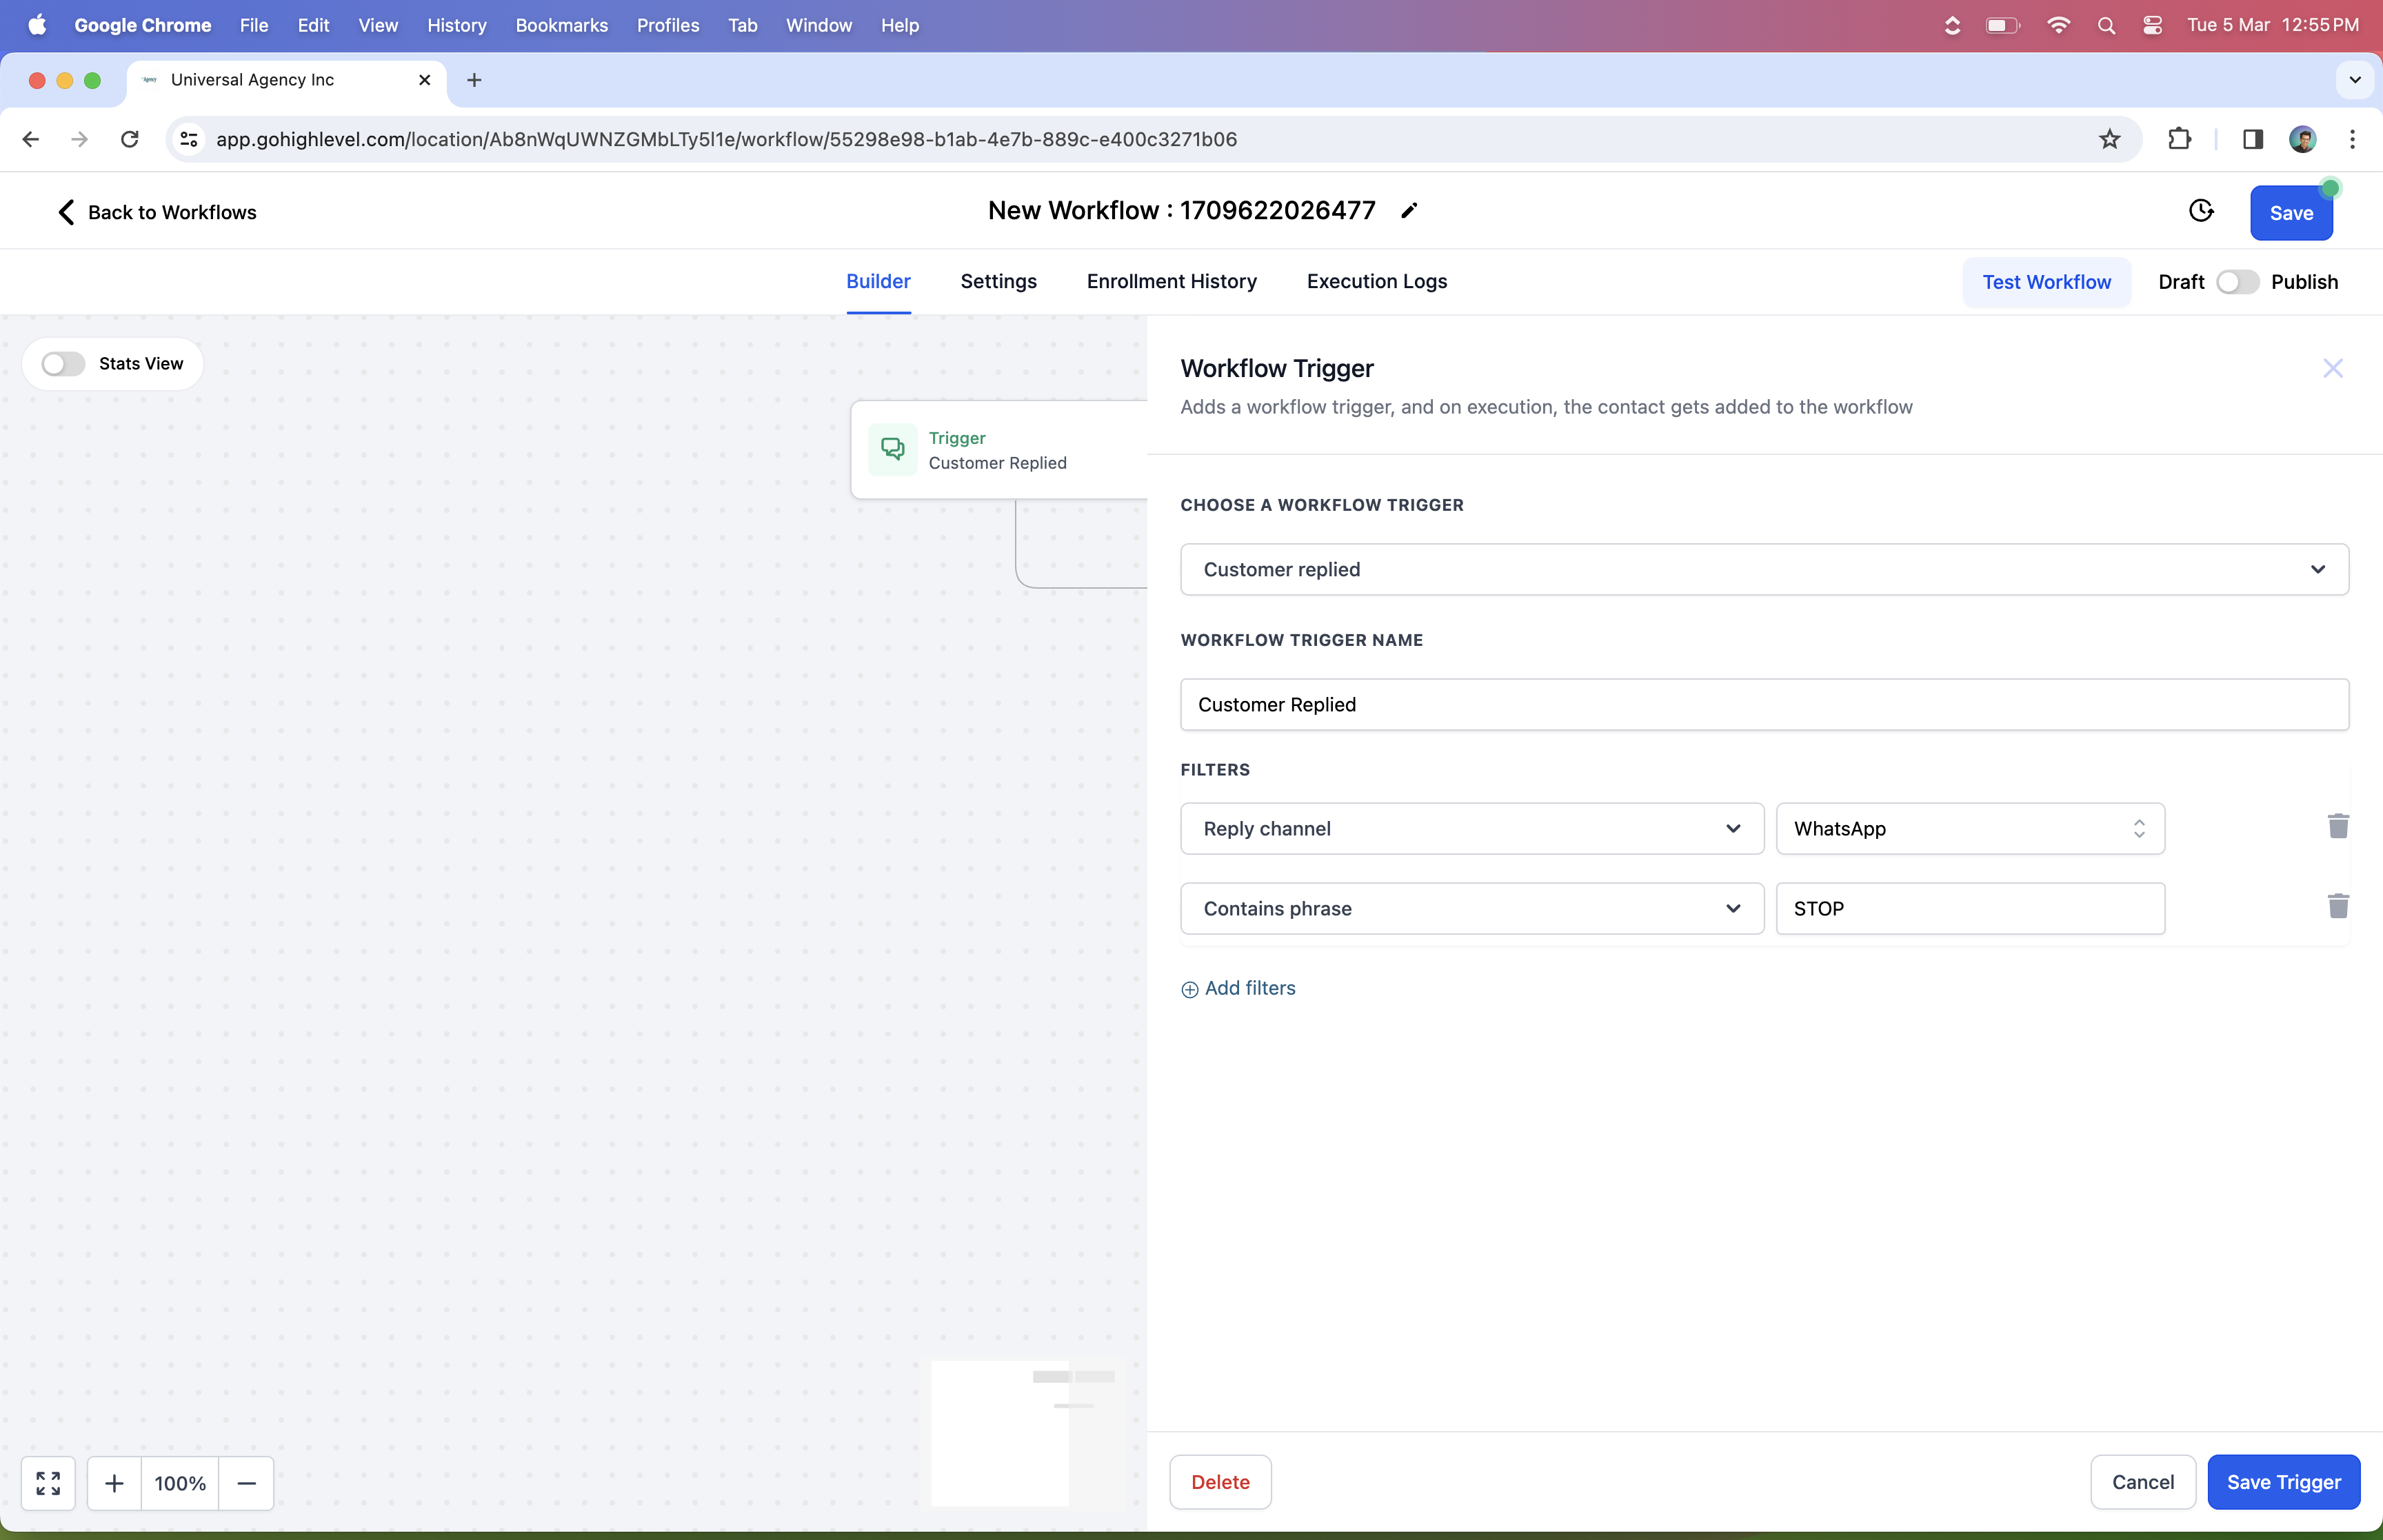Zoom out the canvas with minus icon
Screen dimensions: 2383x1540
click(x=246, y=1482)
